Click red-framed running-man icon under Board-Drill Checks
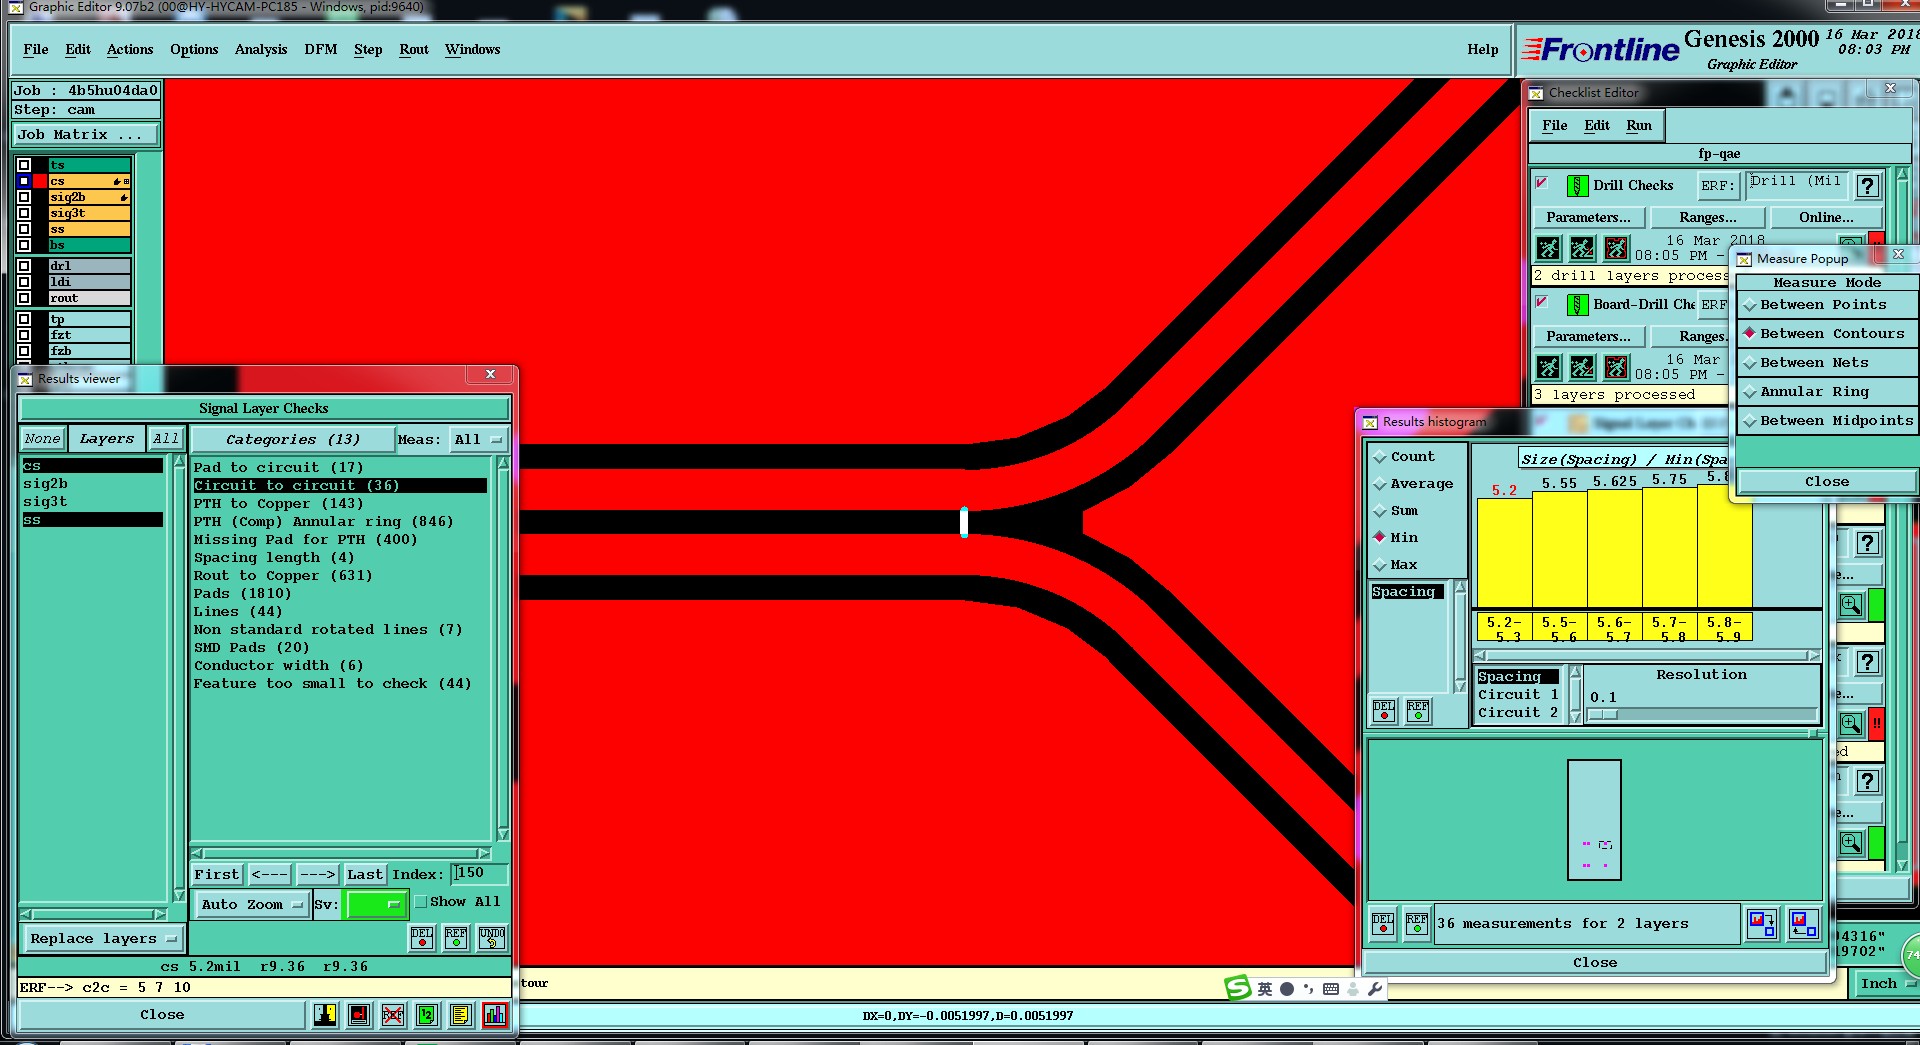 pyautogui.click(x=1616, y=367)
